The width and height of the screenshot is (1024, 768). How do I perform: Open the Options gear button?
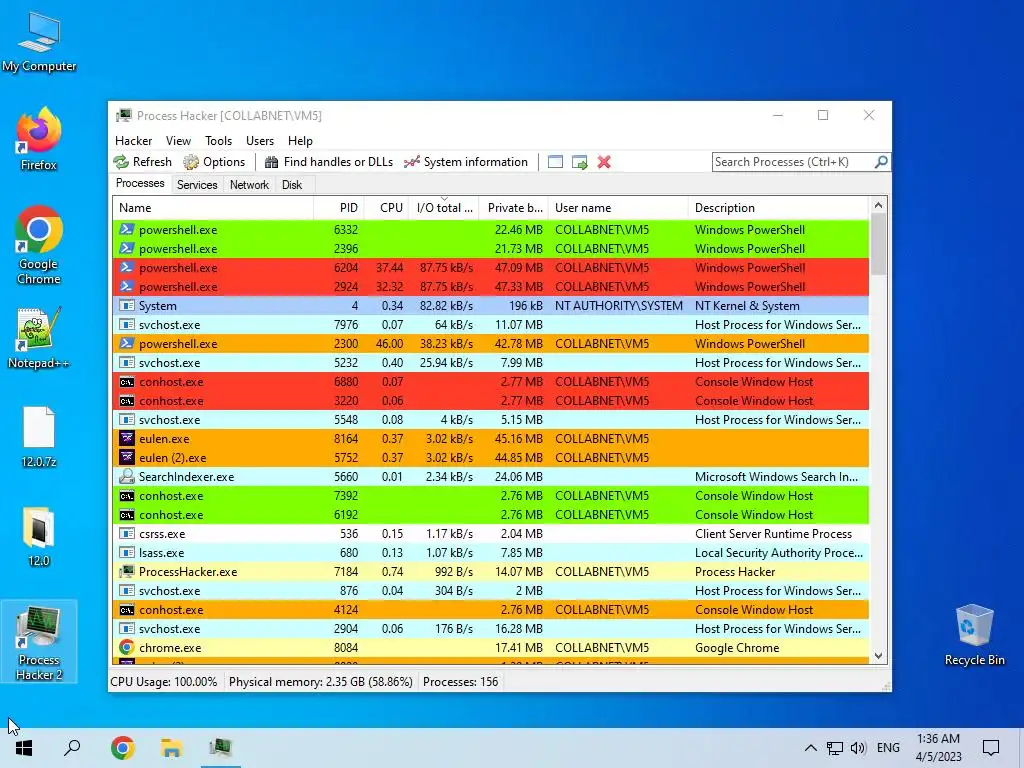coord(214,162)
